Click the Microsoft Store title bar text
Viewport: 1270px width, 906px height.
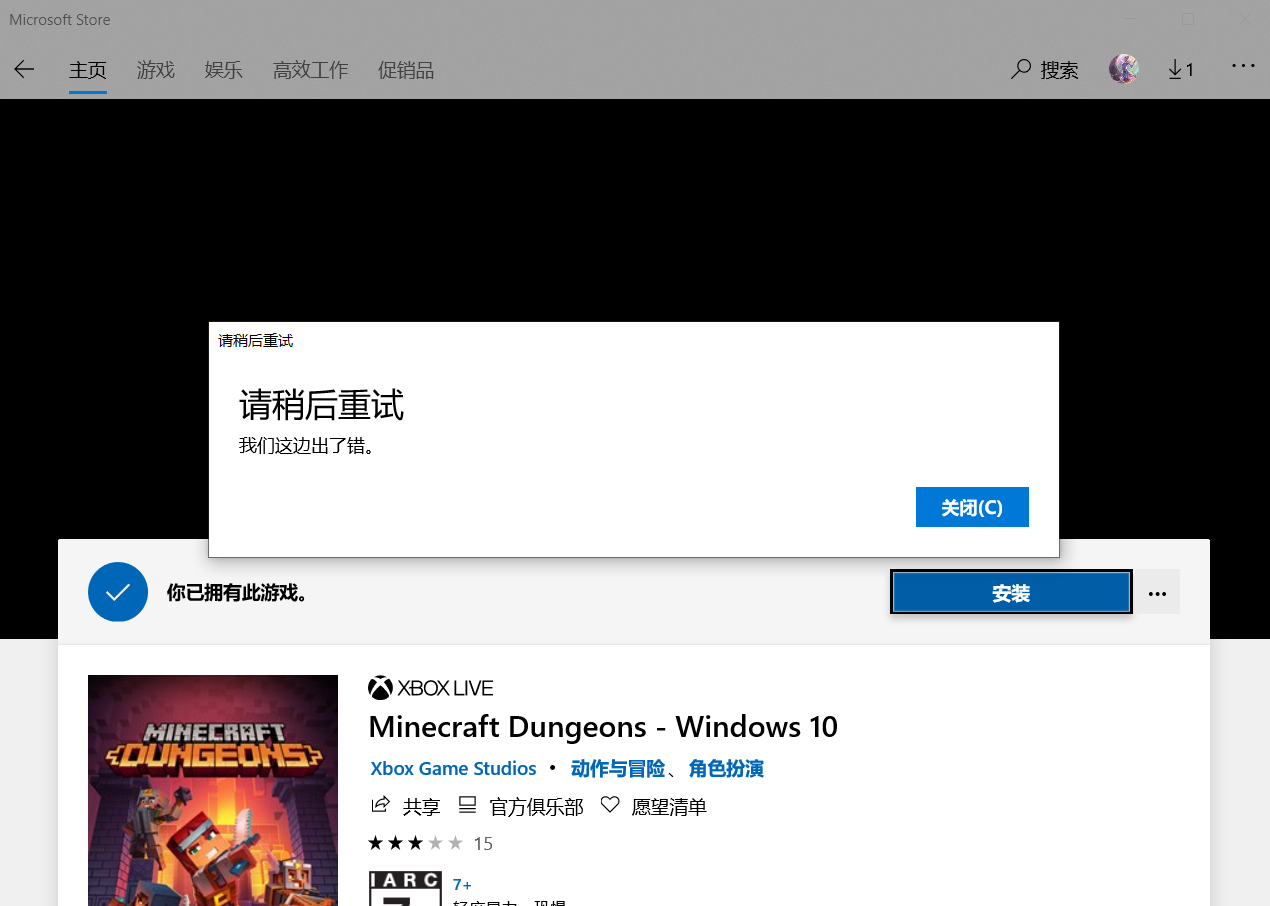(x=60, y=19)
